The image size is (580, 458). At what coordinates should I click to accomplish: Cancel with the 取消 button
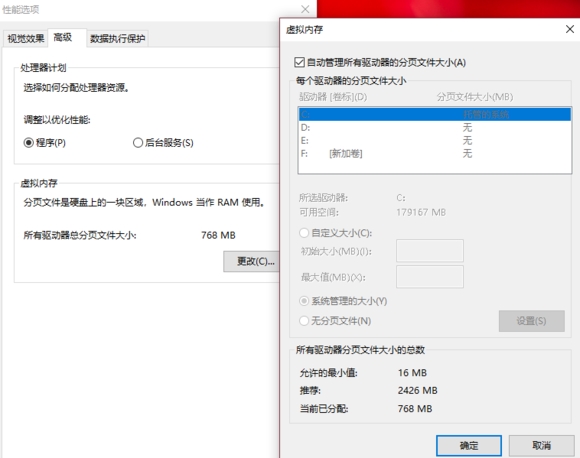point(541,445)
